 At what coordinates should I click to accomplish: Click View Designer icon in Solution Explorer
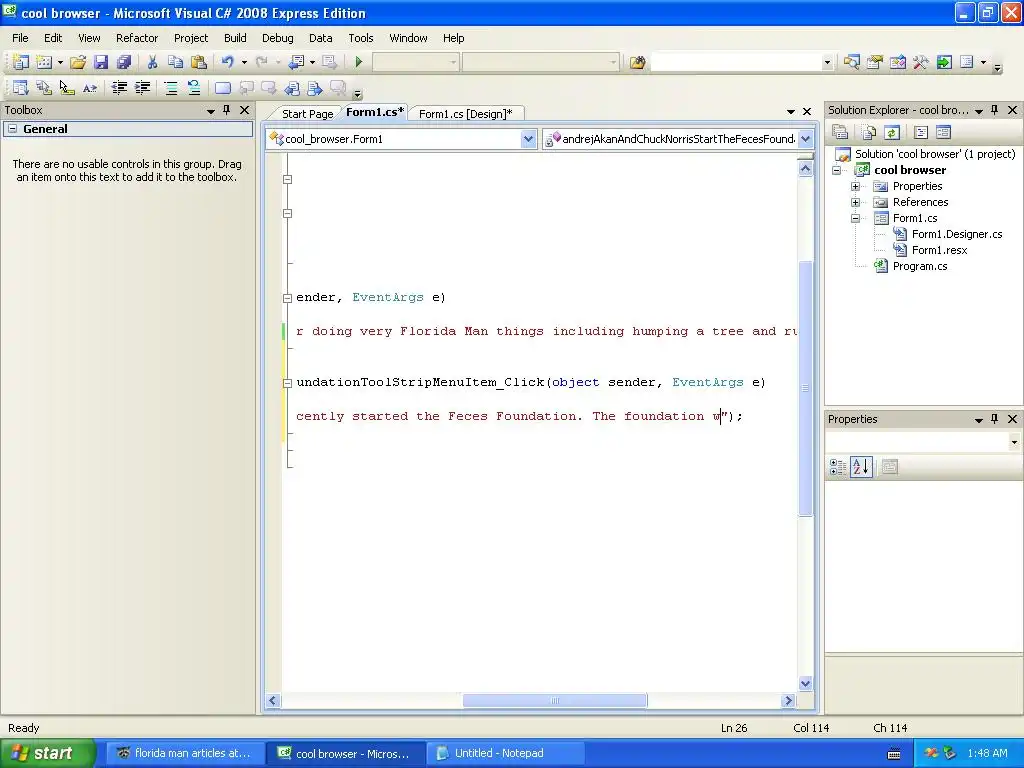[944, 133]
